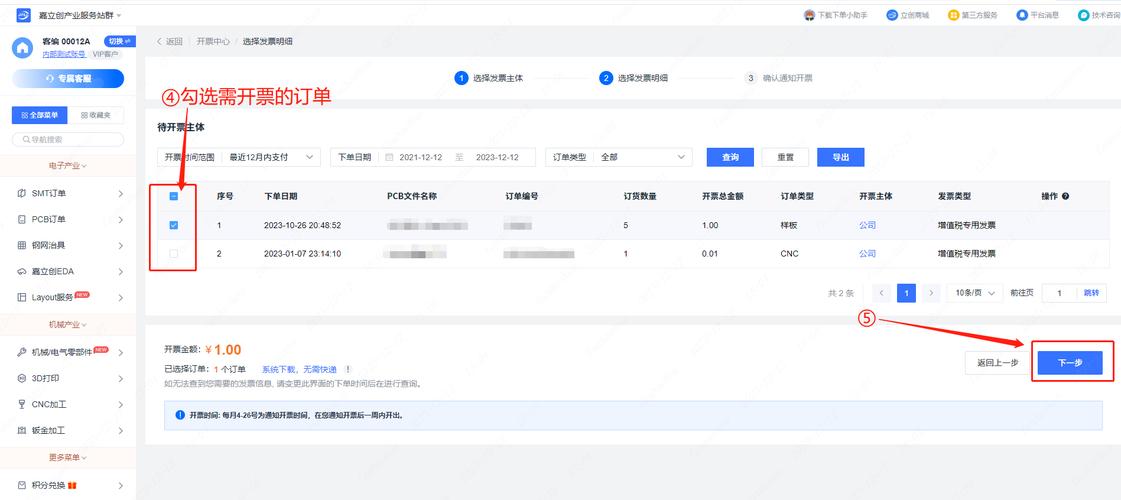The image size is (1121, 500).
Task: Click the magnifier icon in 导航搜索 box
Action: click(x=26, y=139)
